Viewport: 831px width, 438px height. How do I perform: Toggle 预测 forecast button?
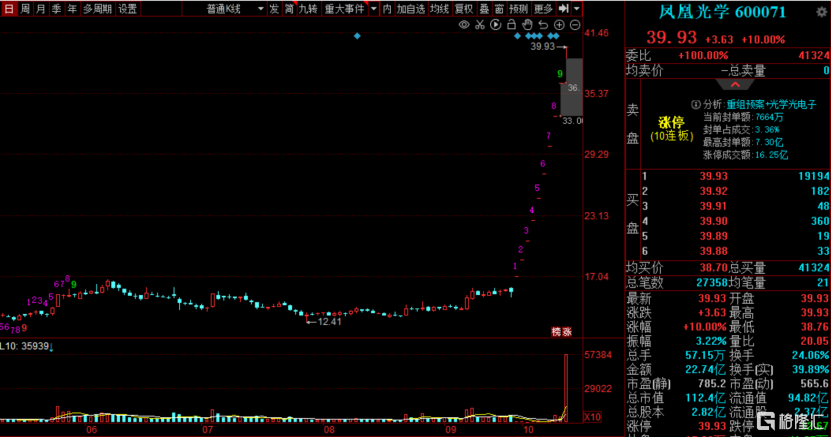[x=518, y=9]
